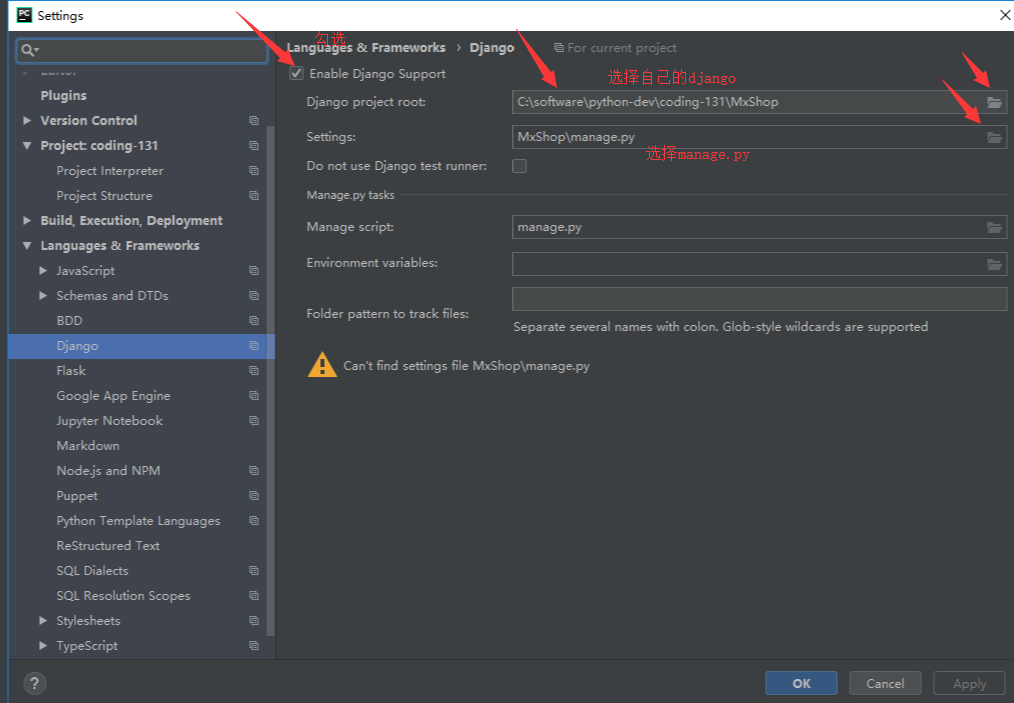This screenshot has height=703, width=1014.
Task: Click the Cancel button
Action: (885, 684)
